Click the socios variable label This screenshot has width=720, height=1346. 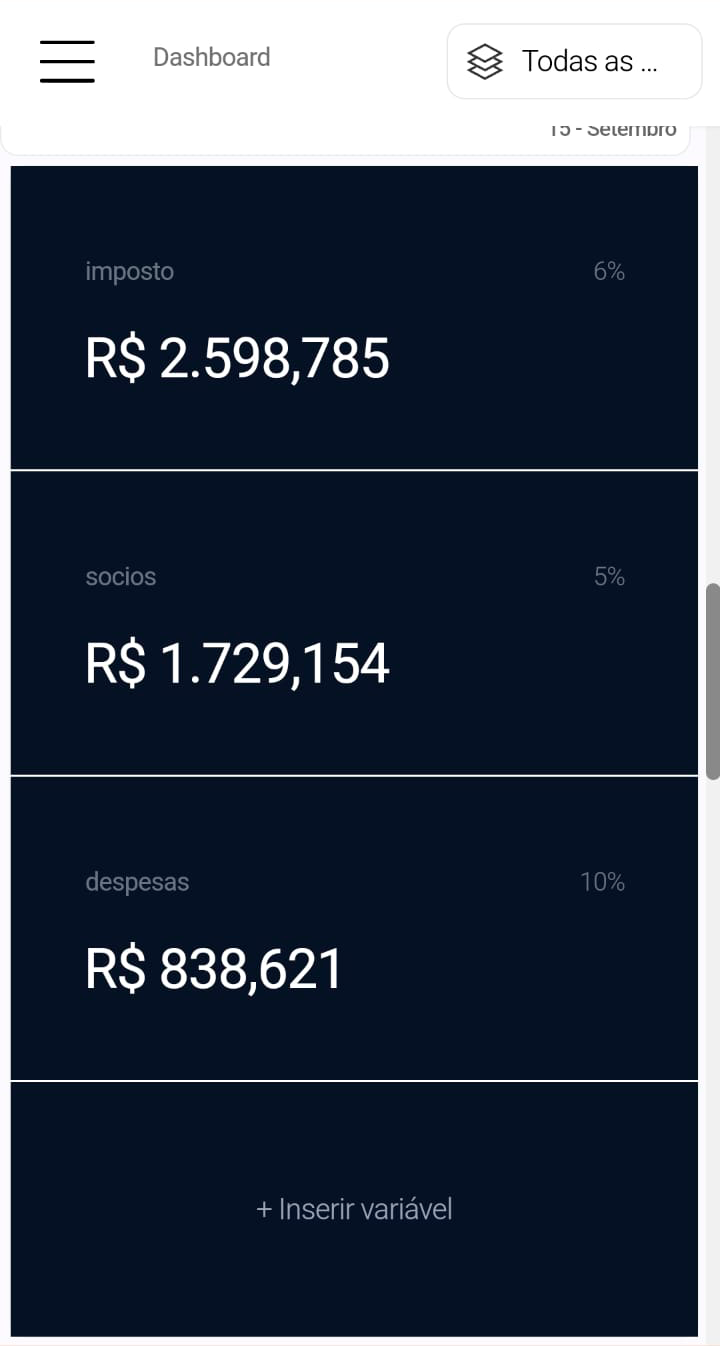(121, 577)
